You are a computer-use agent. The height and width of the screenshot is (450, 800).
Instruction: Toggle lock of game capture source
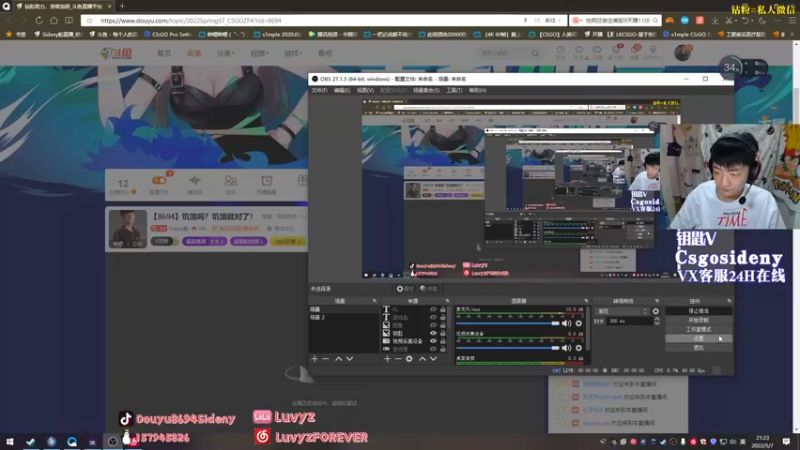pyautogui.click(x=442, y=349)
